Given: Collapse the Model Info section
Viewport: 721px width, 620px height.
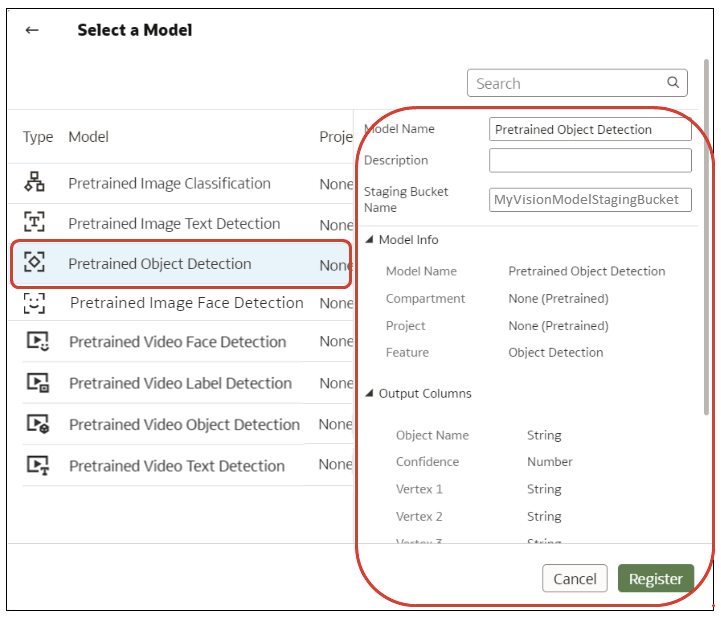Looking at the screenshot, I should (x=370, y=240).
